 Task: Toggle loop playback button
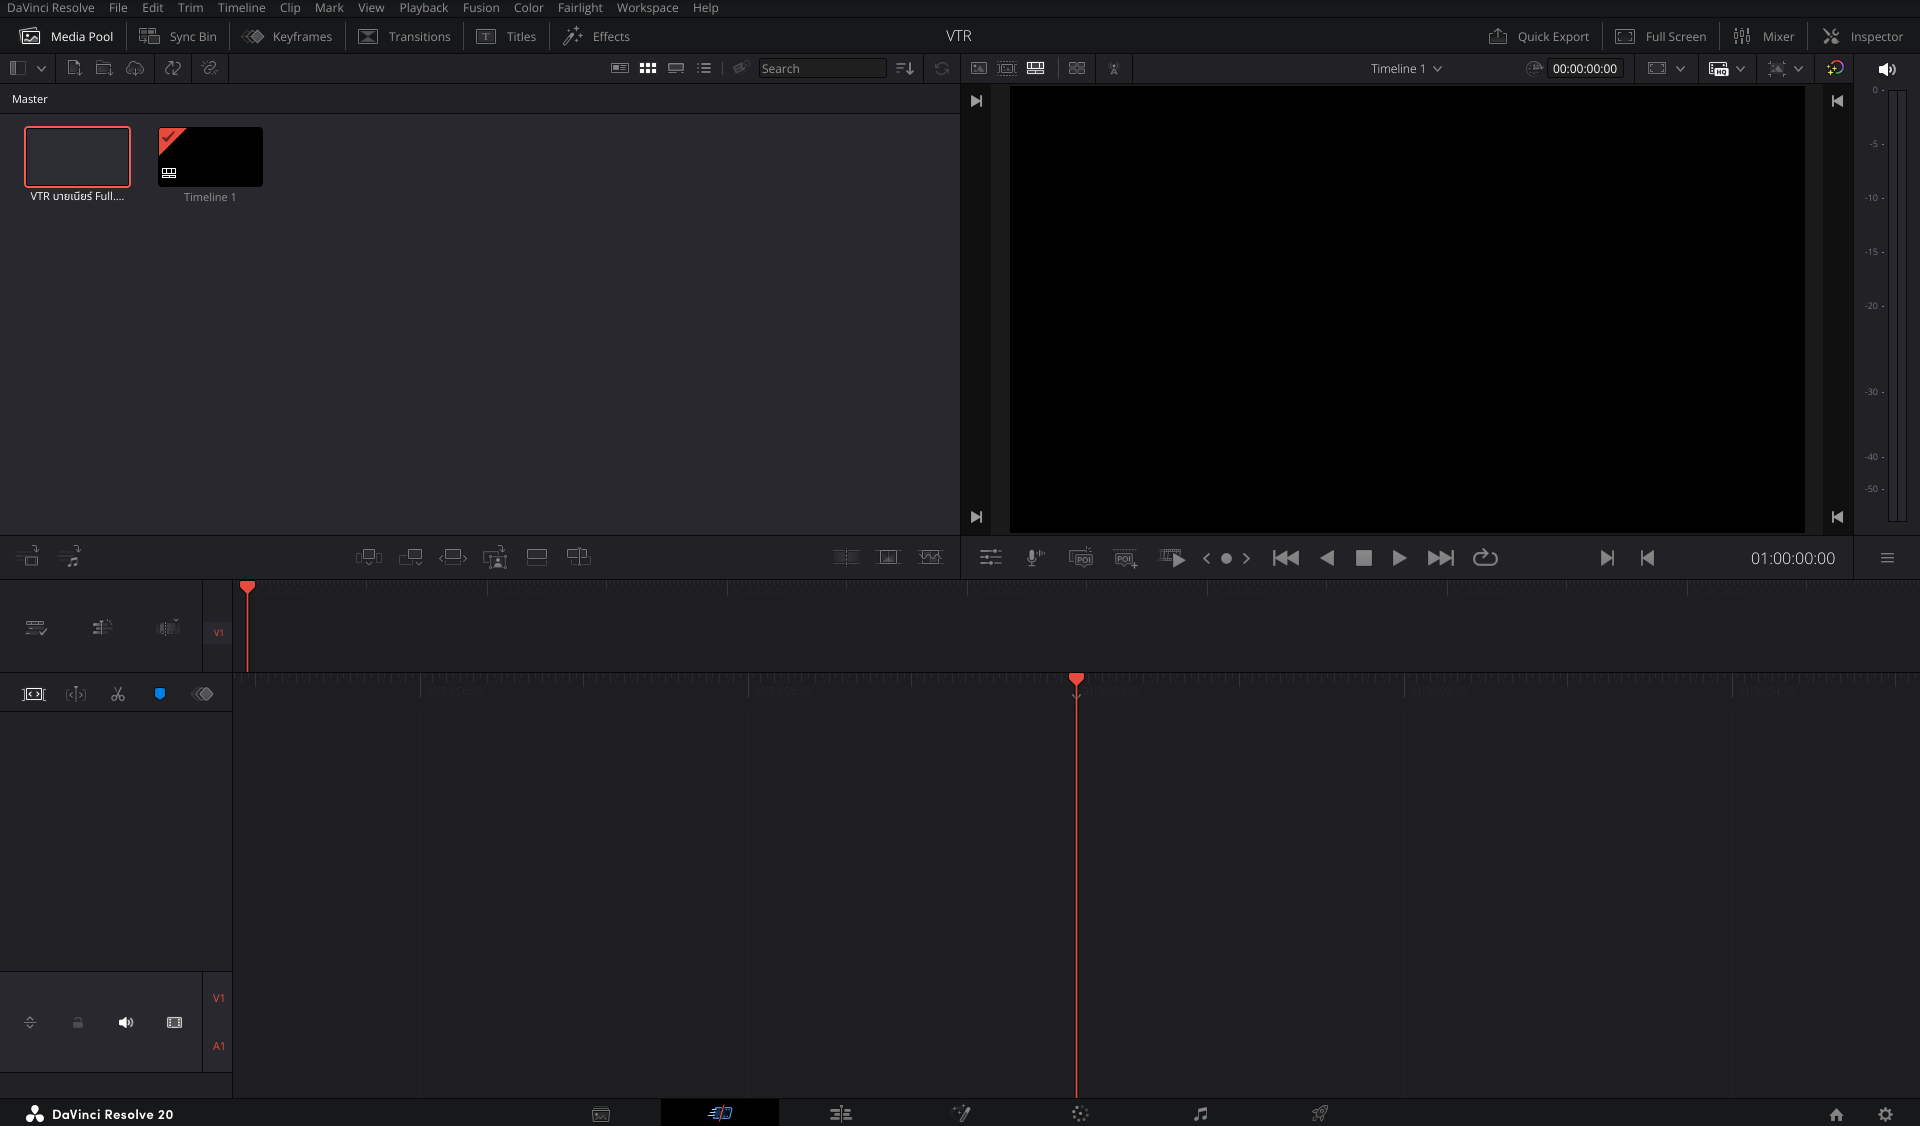coord(1485,558)
